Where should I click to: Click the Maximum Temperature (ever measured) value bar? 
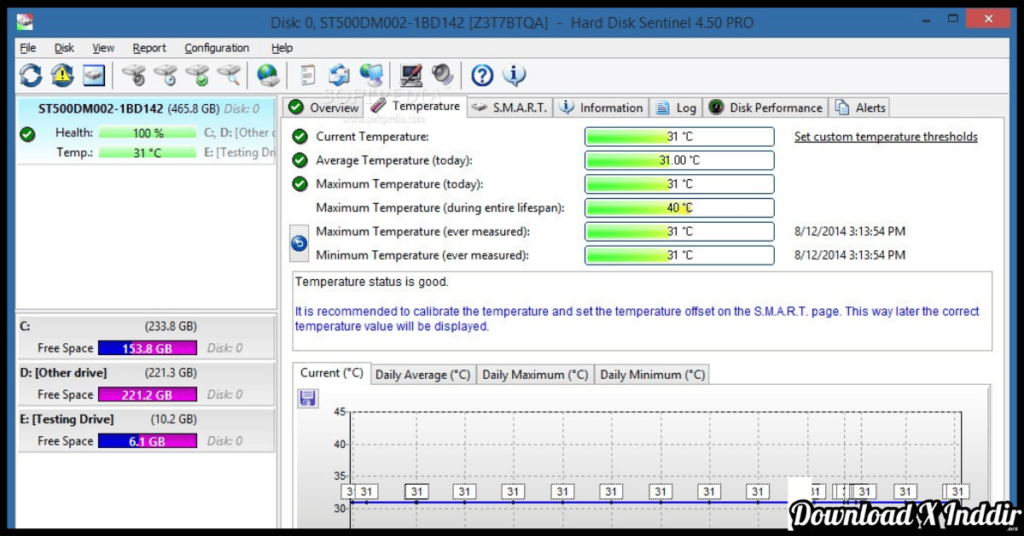(679, 231)
